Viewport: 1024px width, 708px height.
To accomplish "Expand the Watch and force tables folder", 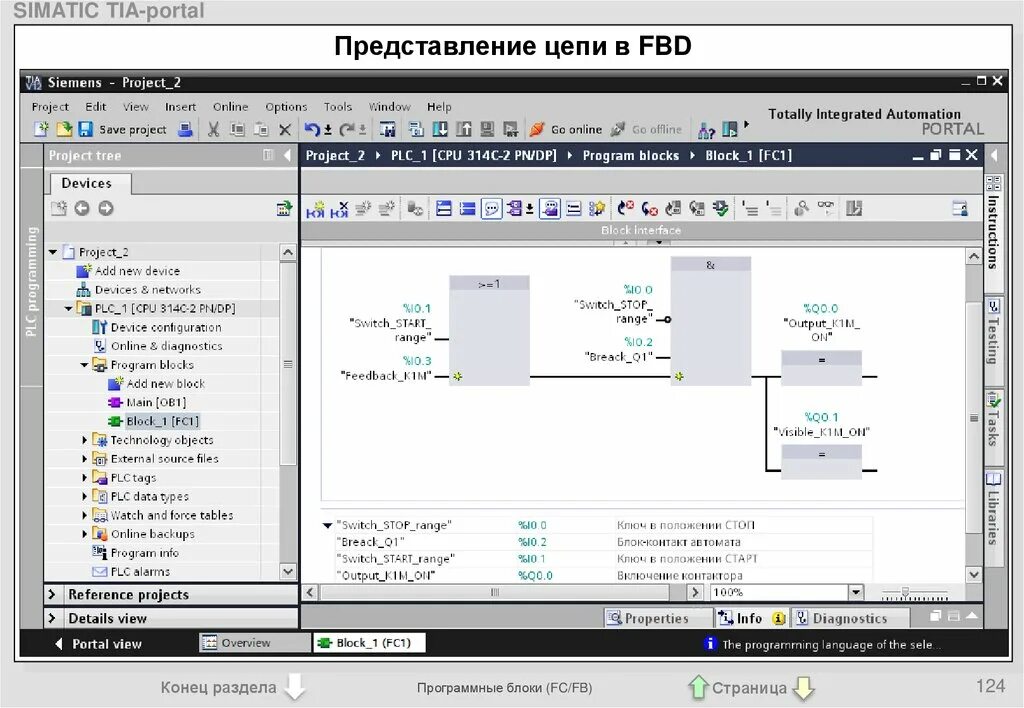I will pyautogui.click(x=84, y=515).
